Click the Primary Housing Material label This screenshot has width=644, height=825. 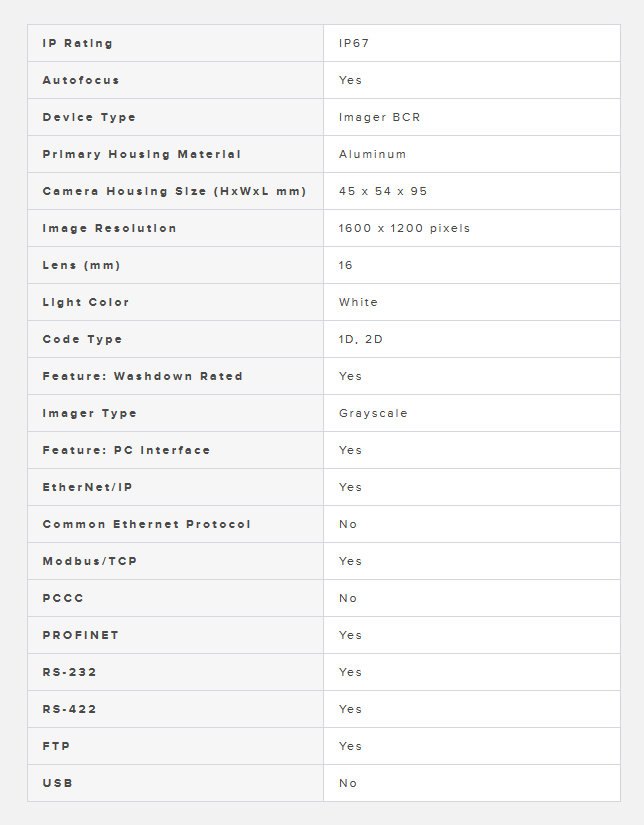(x=142, y=155)
